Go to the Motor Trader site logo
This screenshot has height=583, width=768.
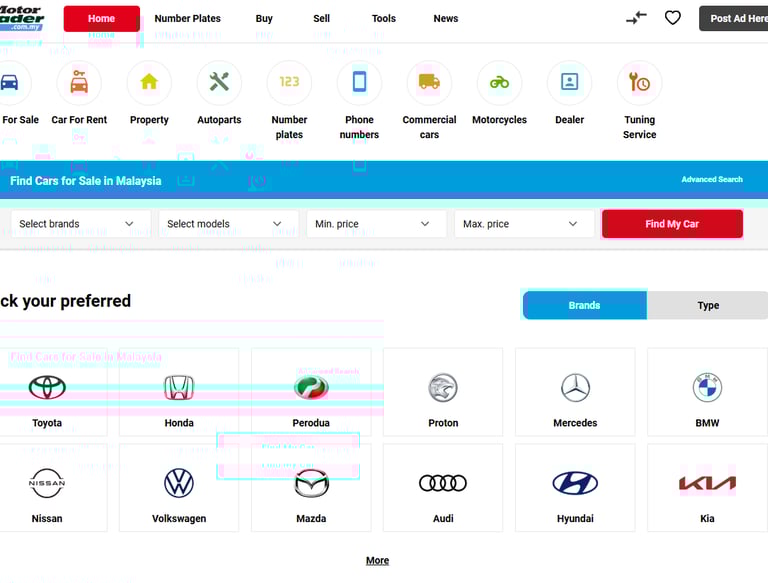click(22, 18)
